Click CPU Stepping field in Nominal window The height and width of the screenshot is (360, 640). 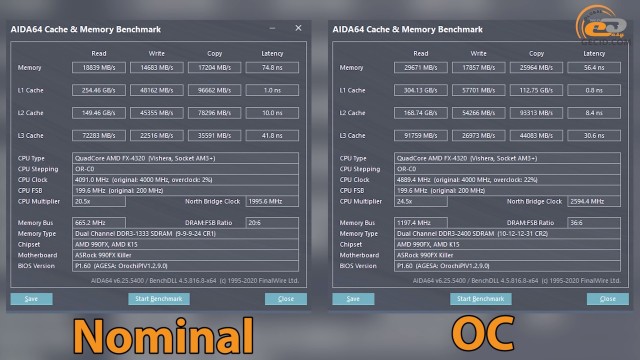pos(185,169)
